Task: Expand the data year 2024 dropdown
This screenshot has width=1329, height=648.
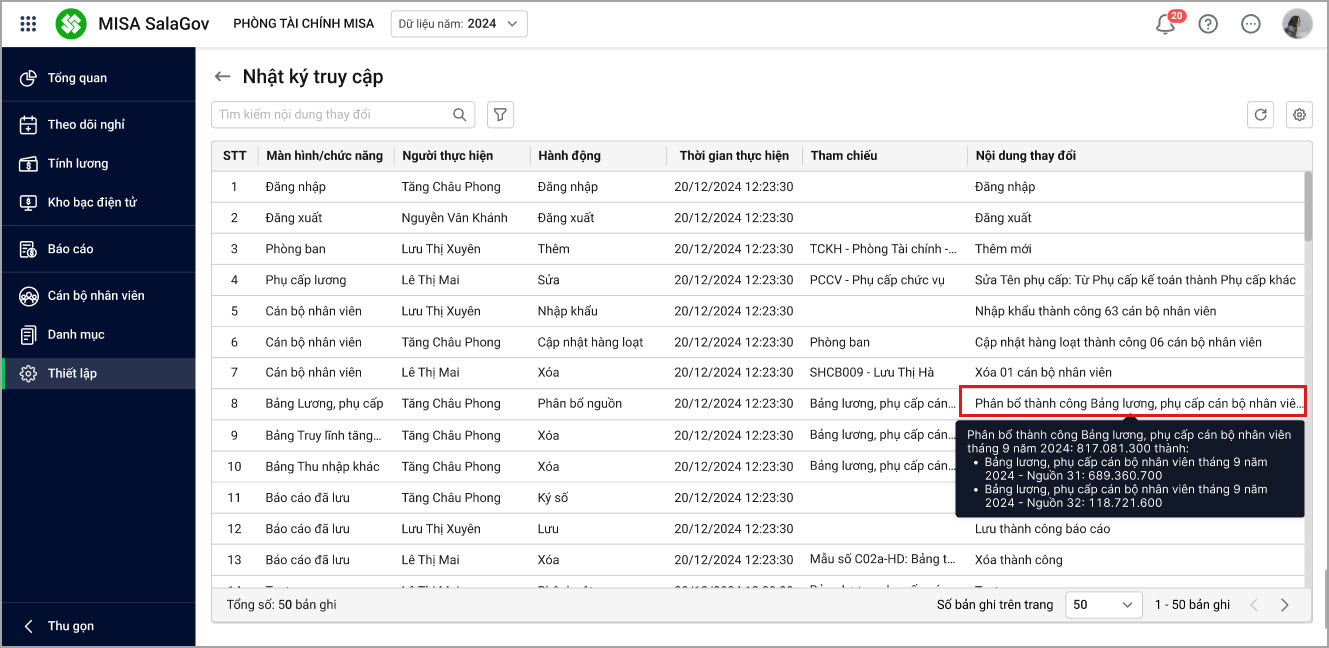Action: (x=460, y=24)
